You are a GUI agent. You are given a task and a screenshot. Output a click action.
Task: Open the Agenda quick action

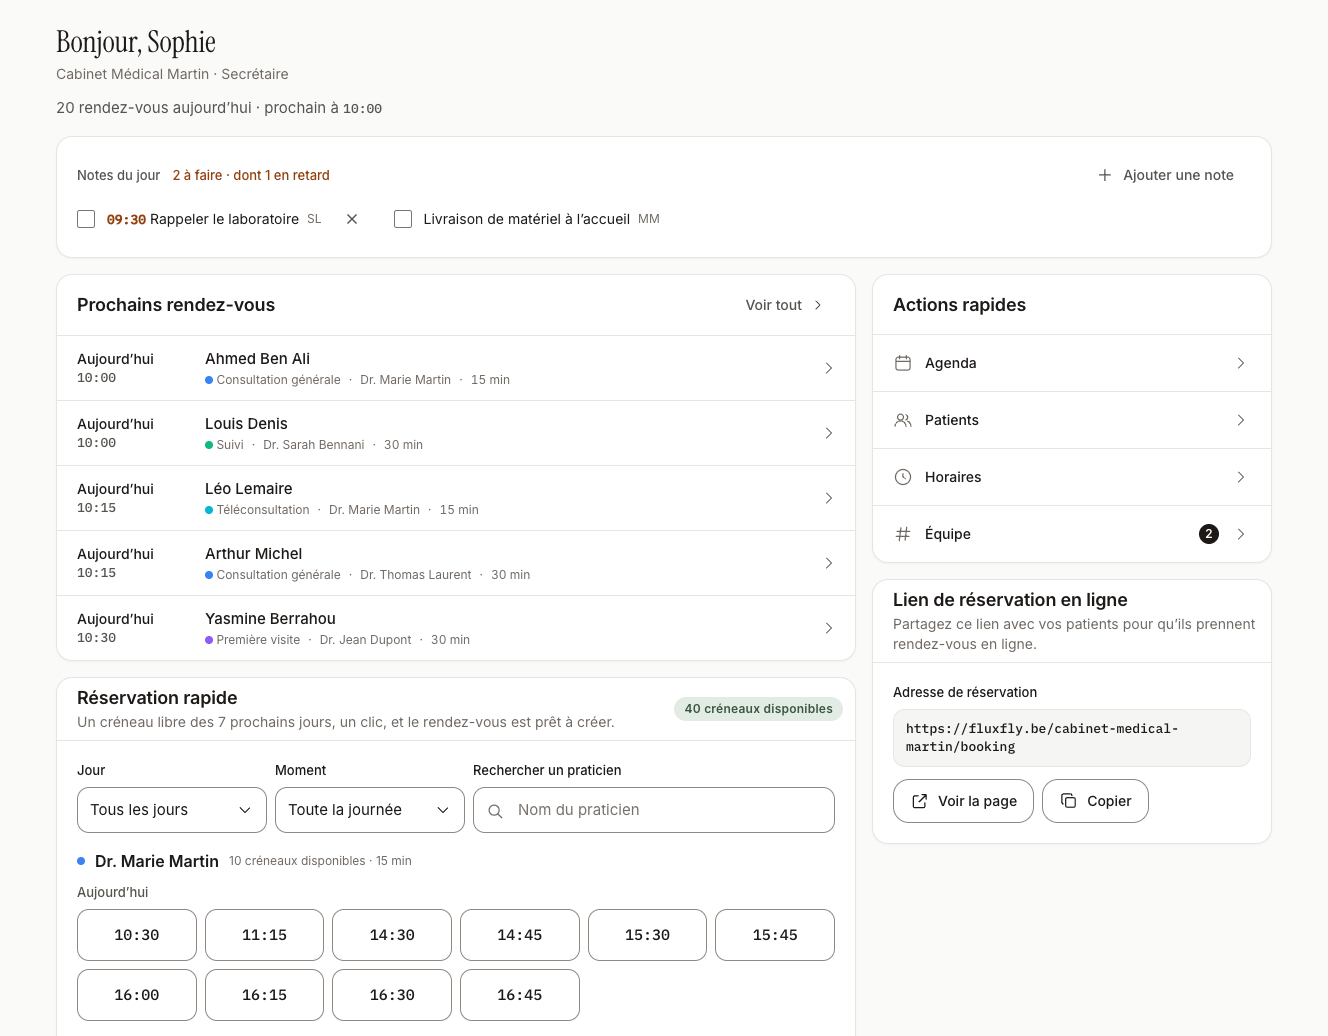click(x=1072, y=363)
